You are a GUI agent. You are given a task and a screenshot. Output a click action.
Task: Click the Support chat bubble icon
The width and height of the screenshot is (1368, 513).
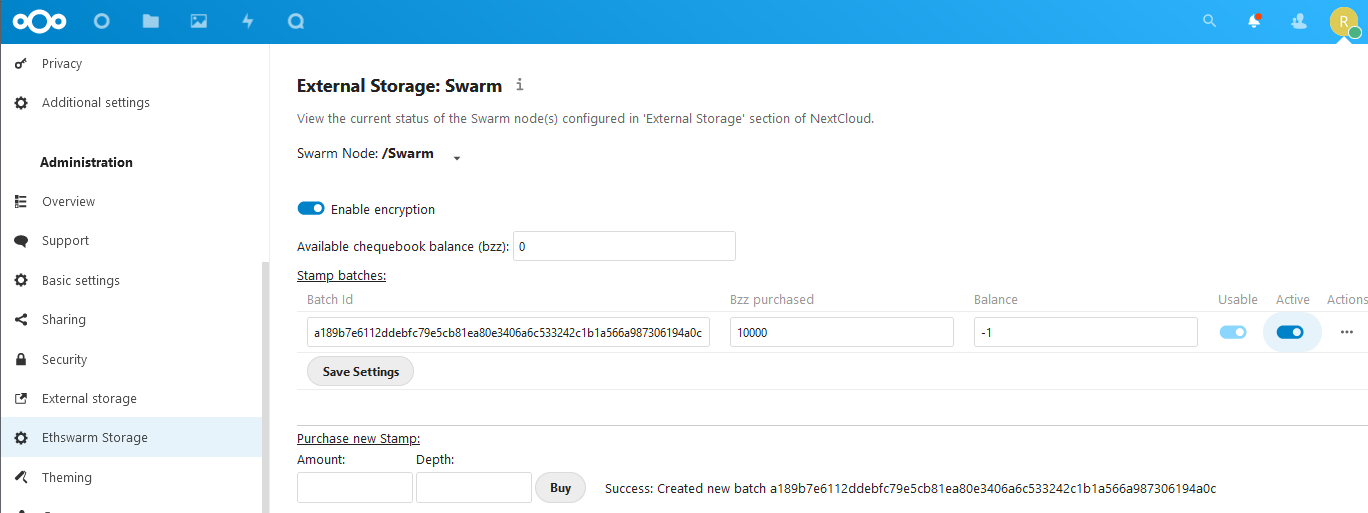coord(21,241)
